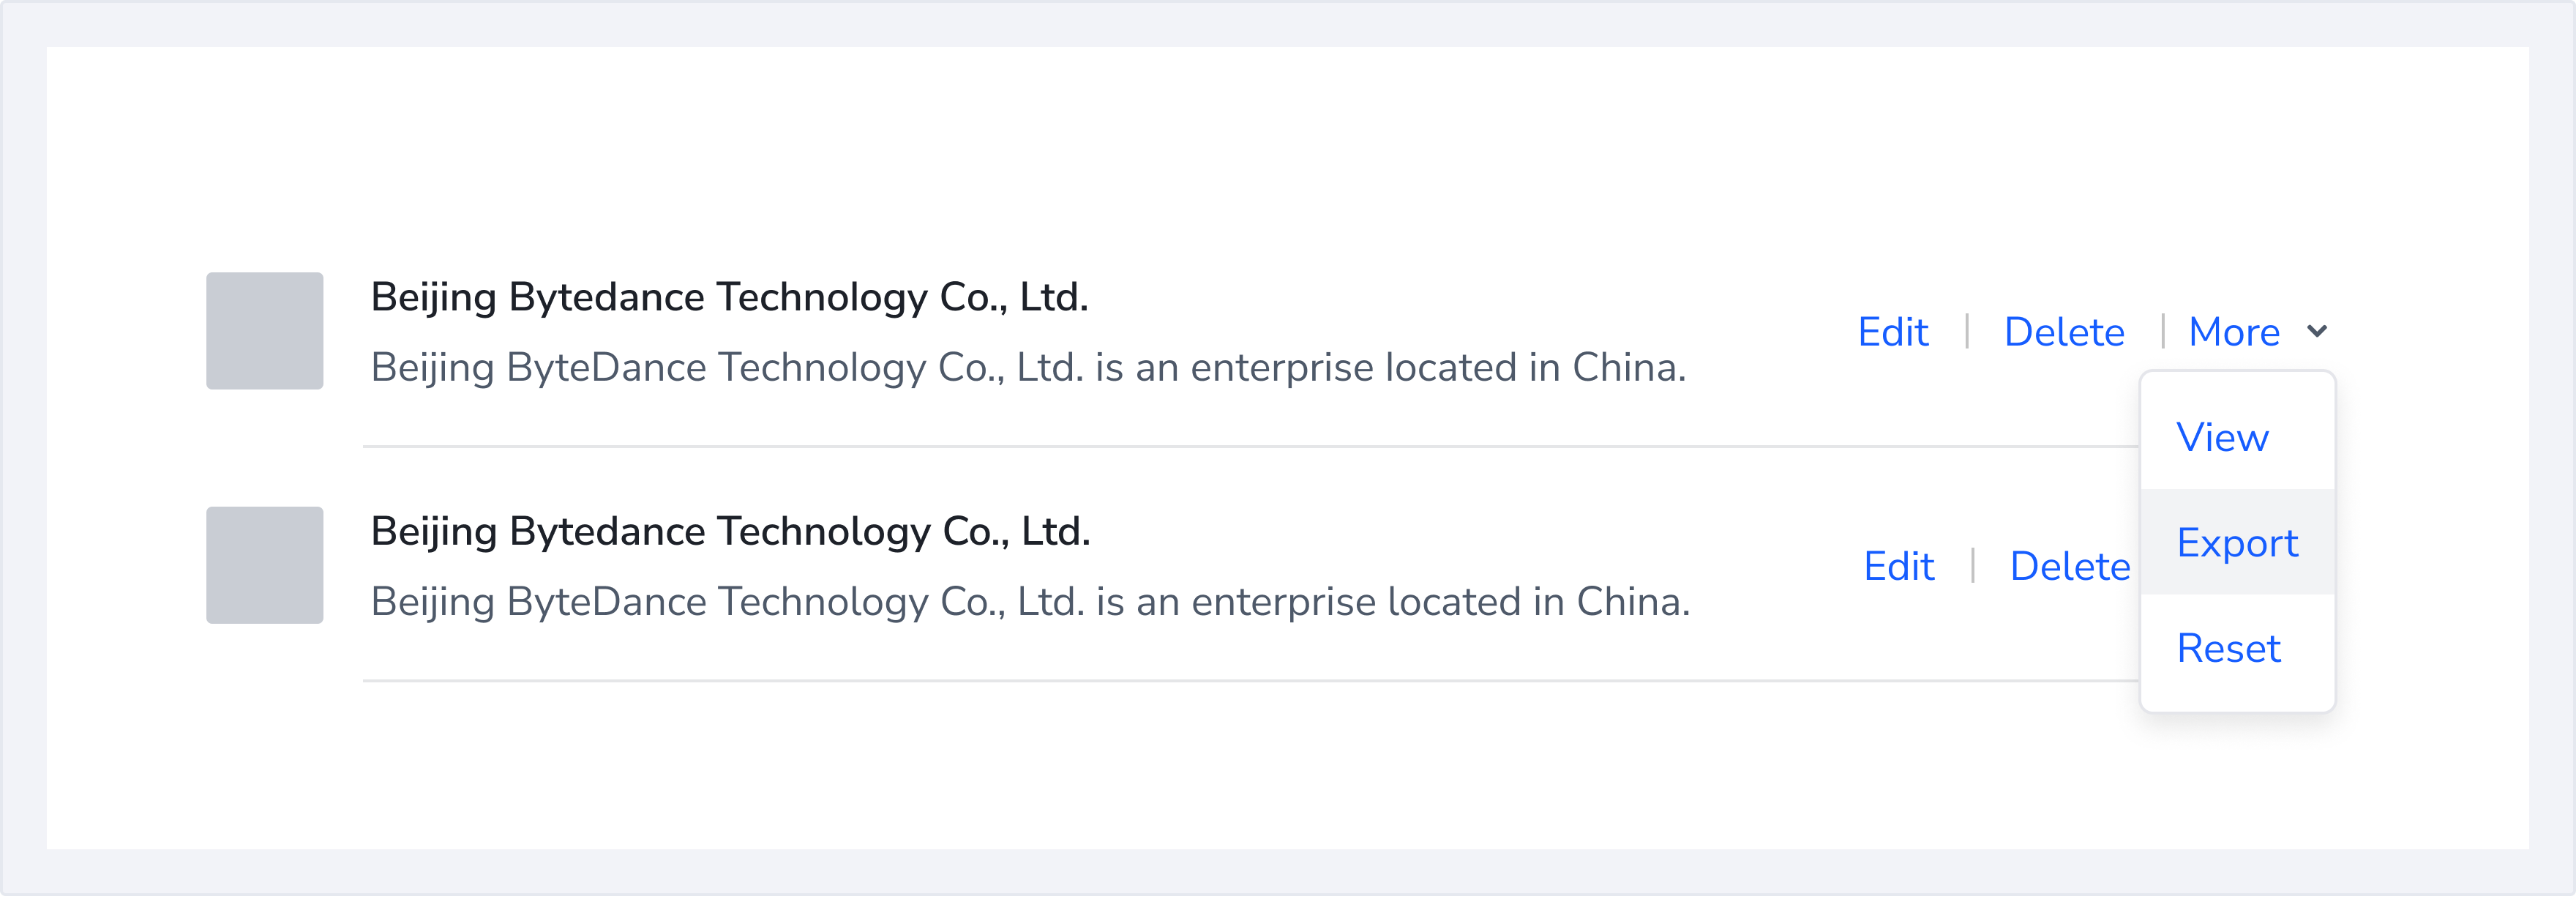Click the second company's gray avatar placeholder

[x=264, y=565]
